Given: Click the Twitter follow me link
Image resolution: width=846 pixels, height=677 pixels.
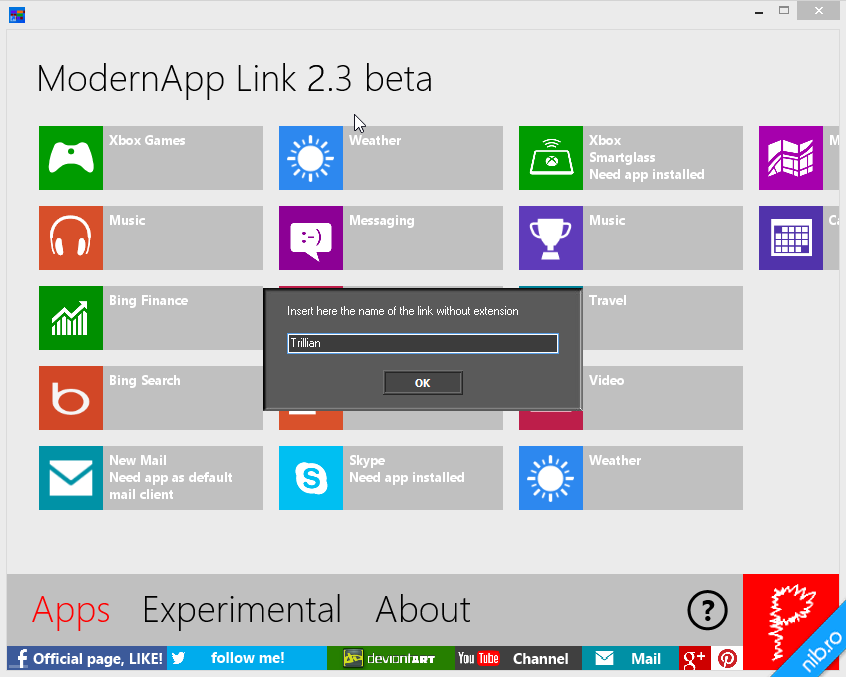Looking at the screenshot, I should [247, 658].
